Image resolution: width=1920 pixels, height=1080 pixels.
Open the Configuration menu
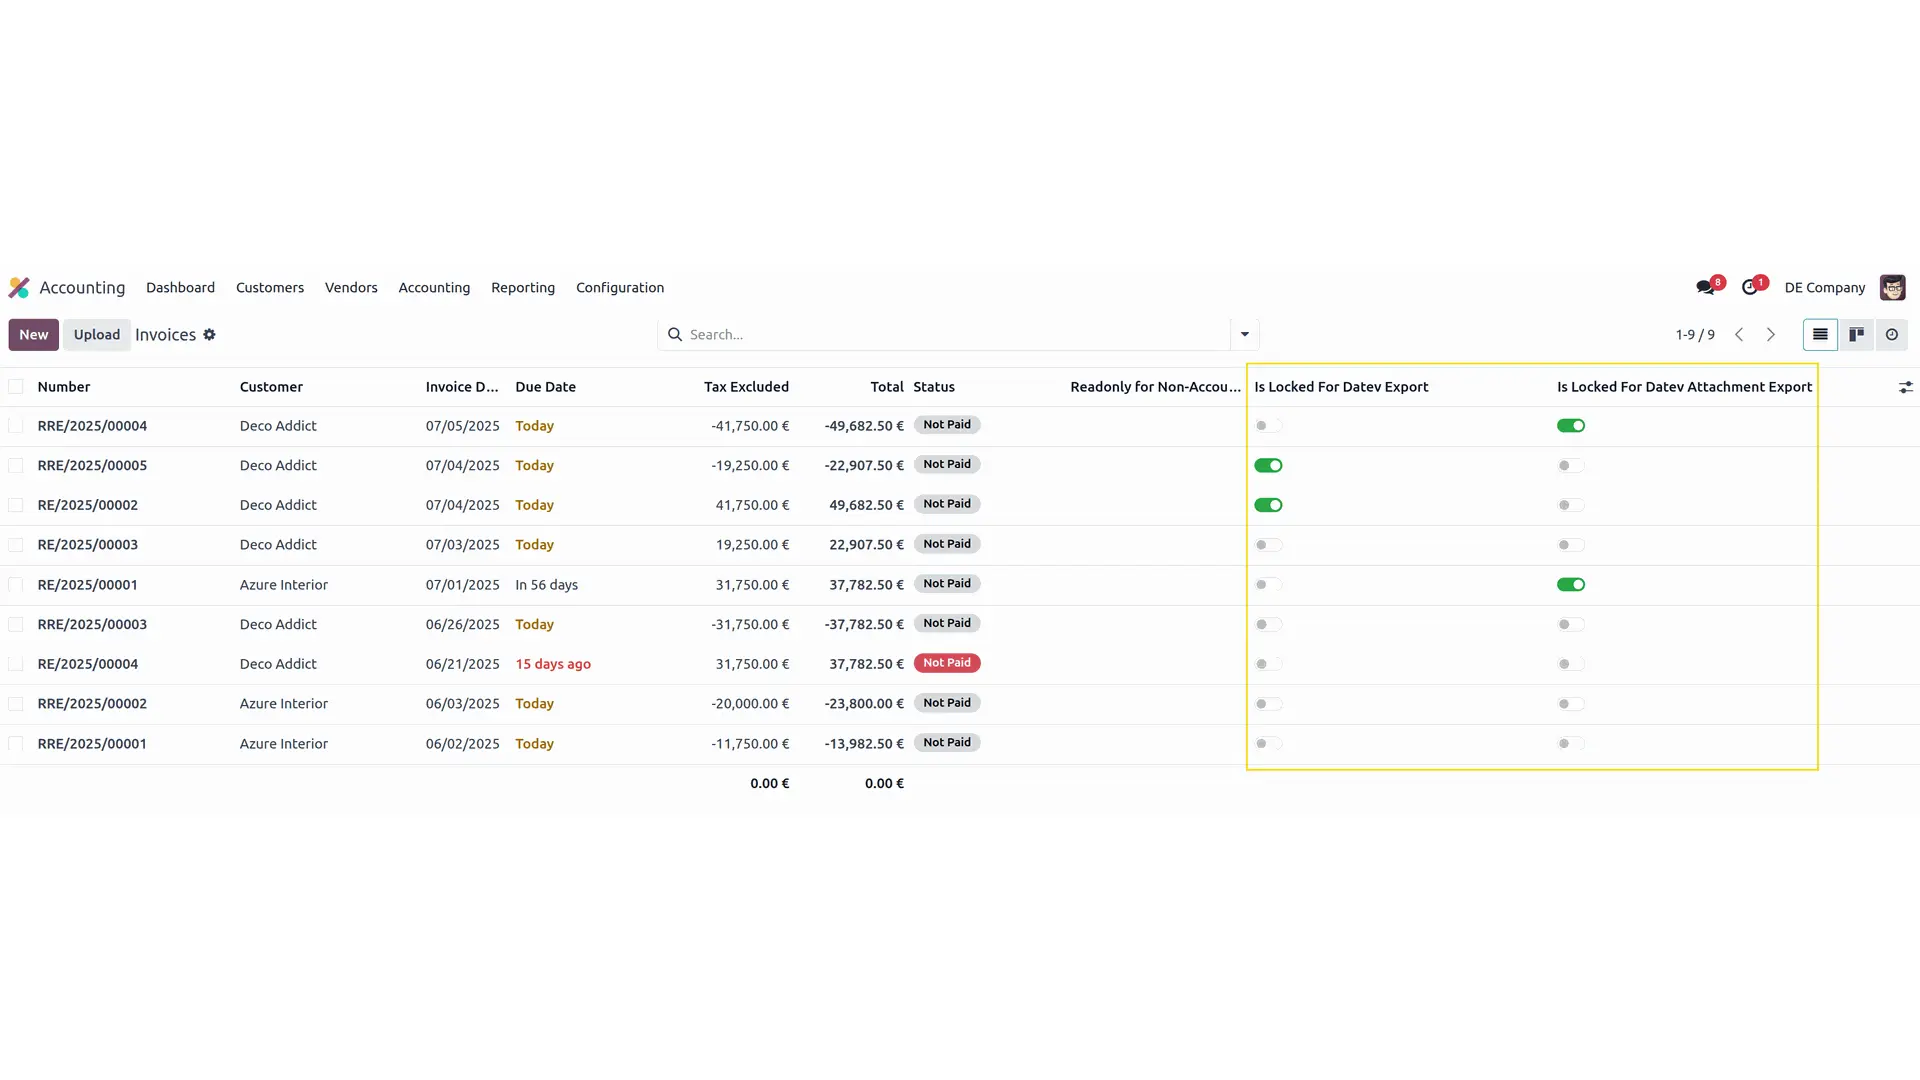pos(619,287)
